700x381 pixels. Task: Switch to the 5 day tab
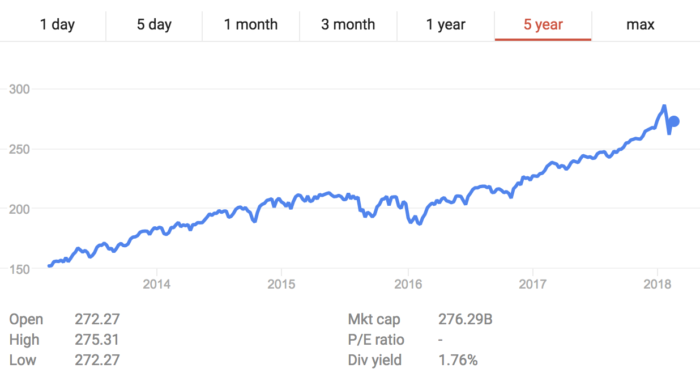coord(154,24)
